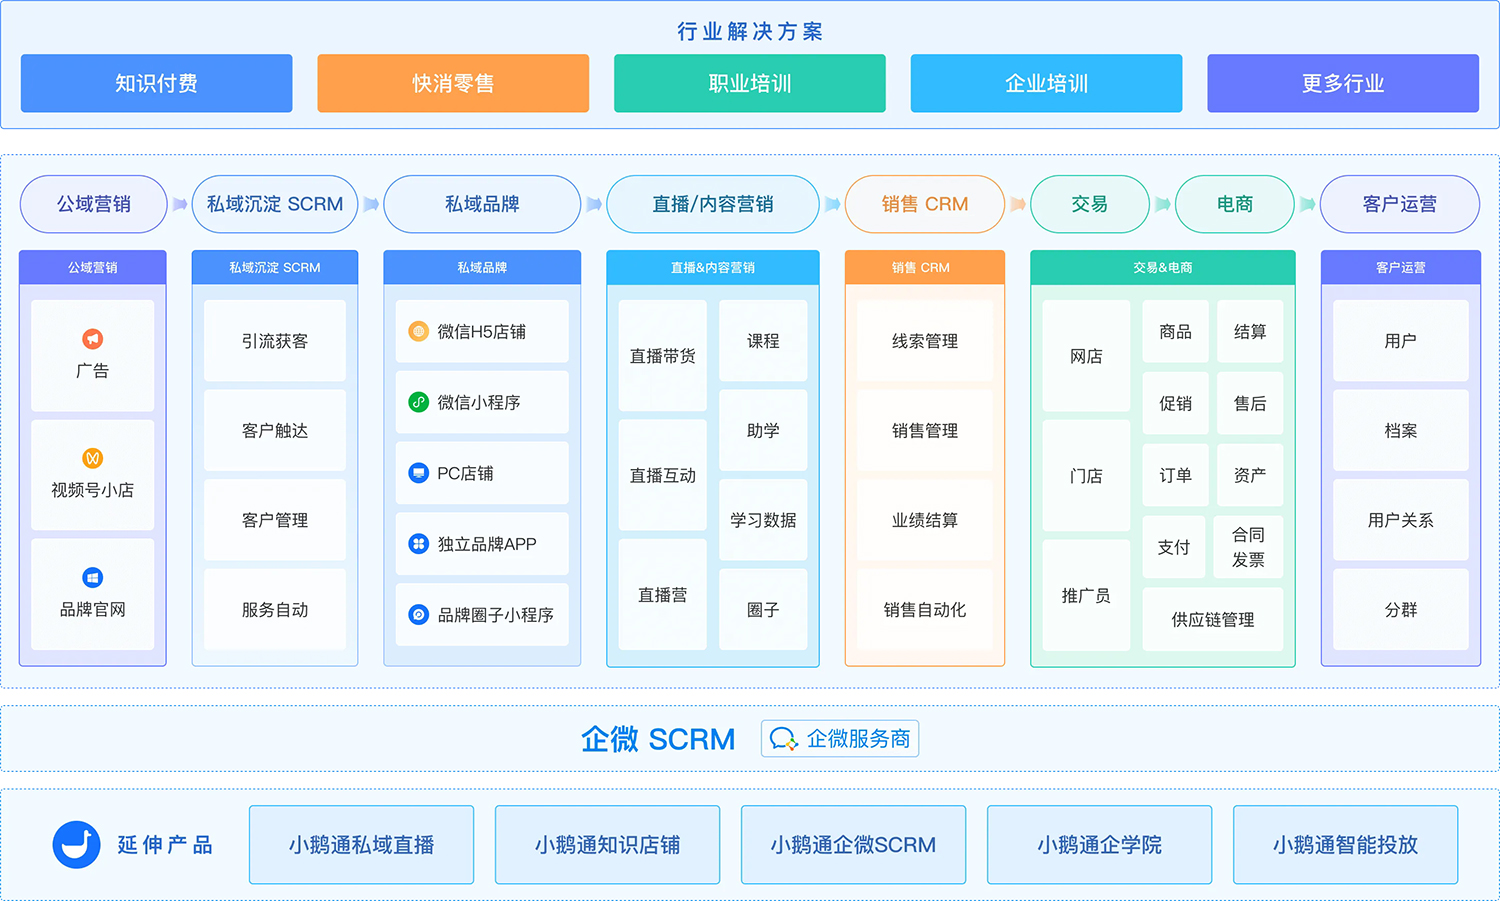Click the 小鹅通 goose logo
The image size is (1500, 901).
click(76, 845)
